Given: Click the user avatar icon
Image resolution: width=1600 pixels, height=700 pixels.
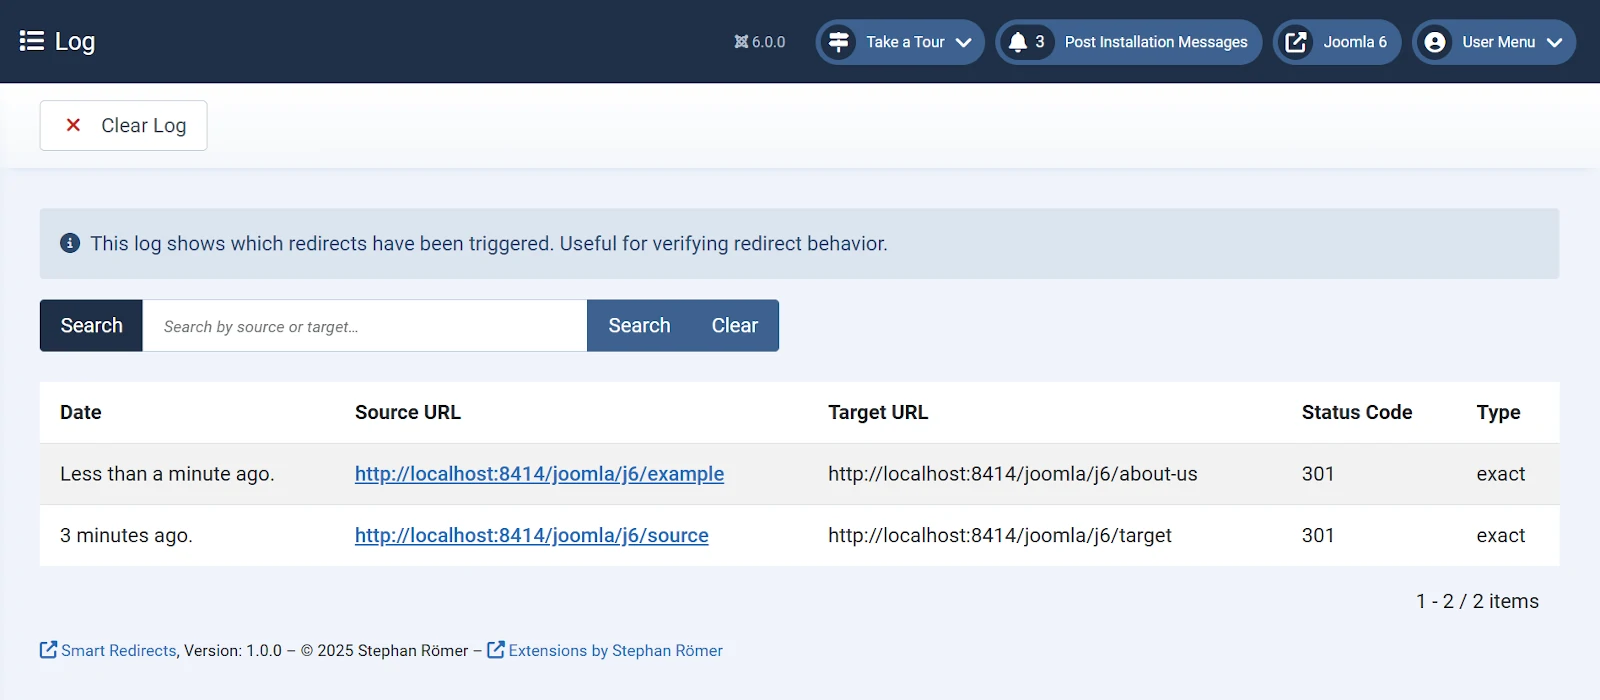Looking at the screenshot, I should [1435, 42].
